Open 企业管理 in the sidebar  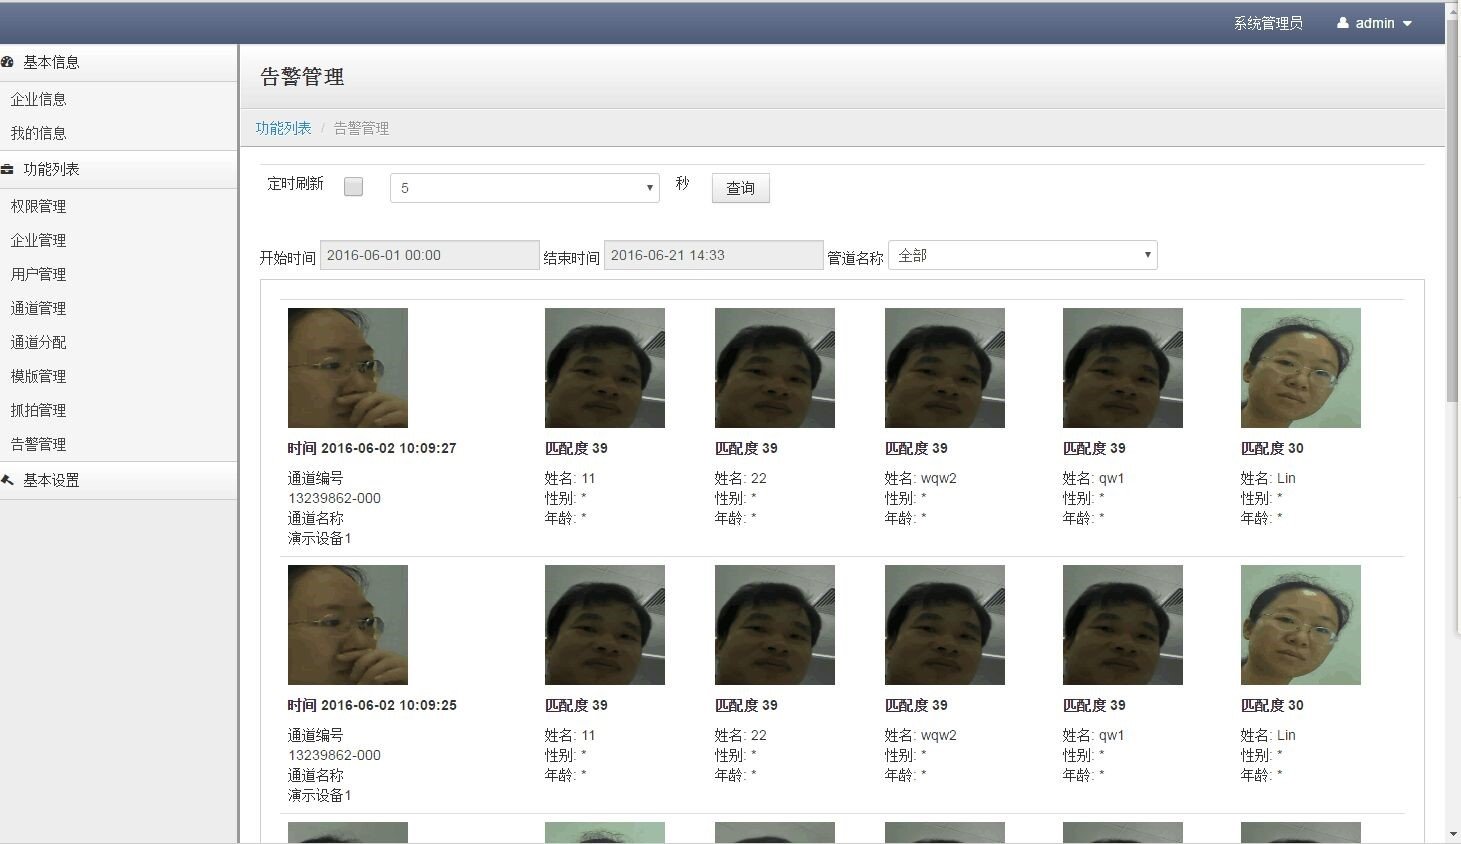tap(39, 240)
